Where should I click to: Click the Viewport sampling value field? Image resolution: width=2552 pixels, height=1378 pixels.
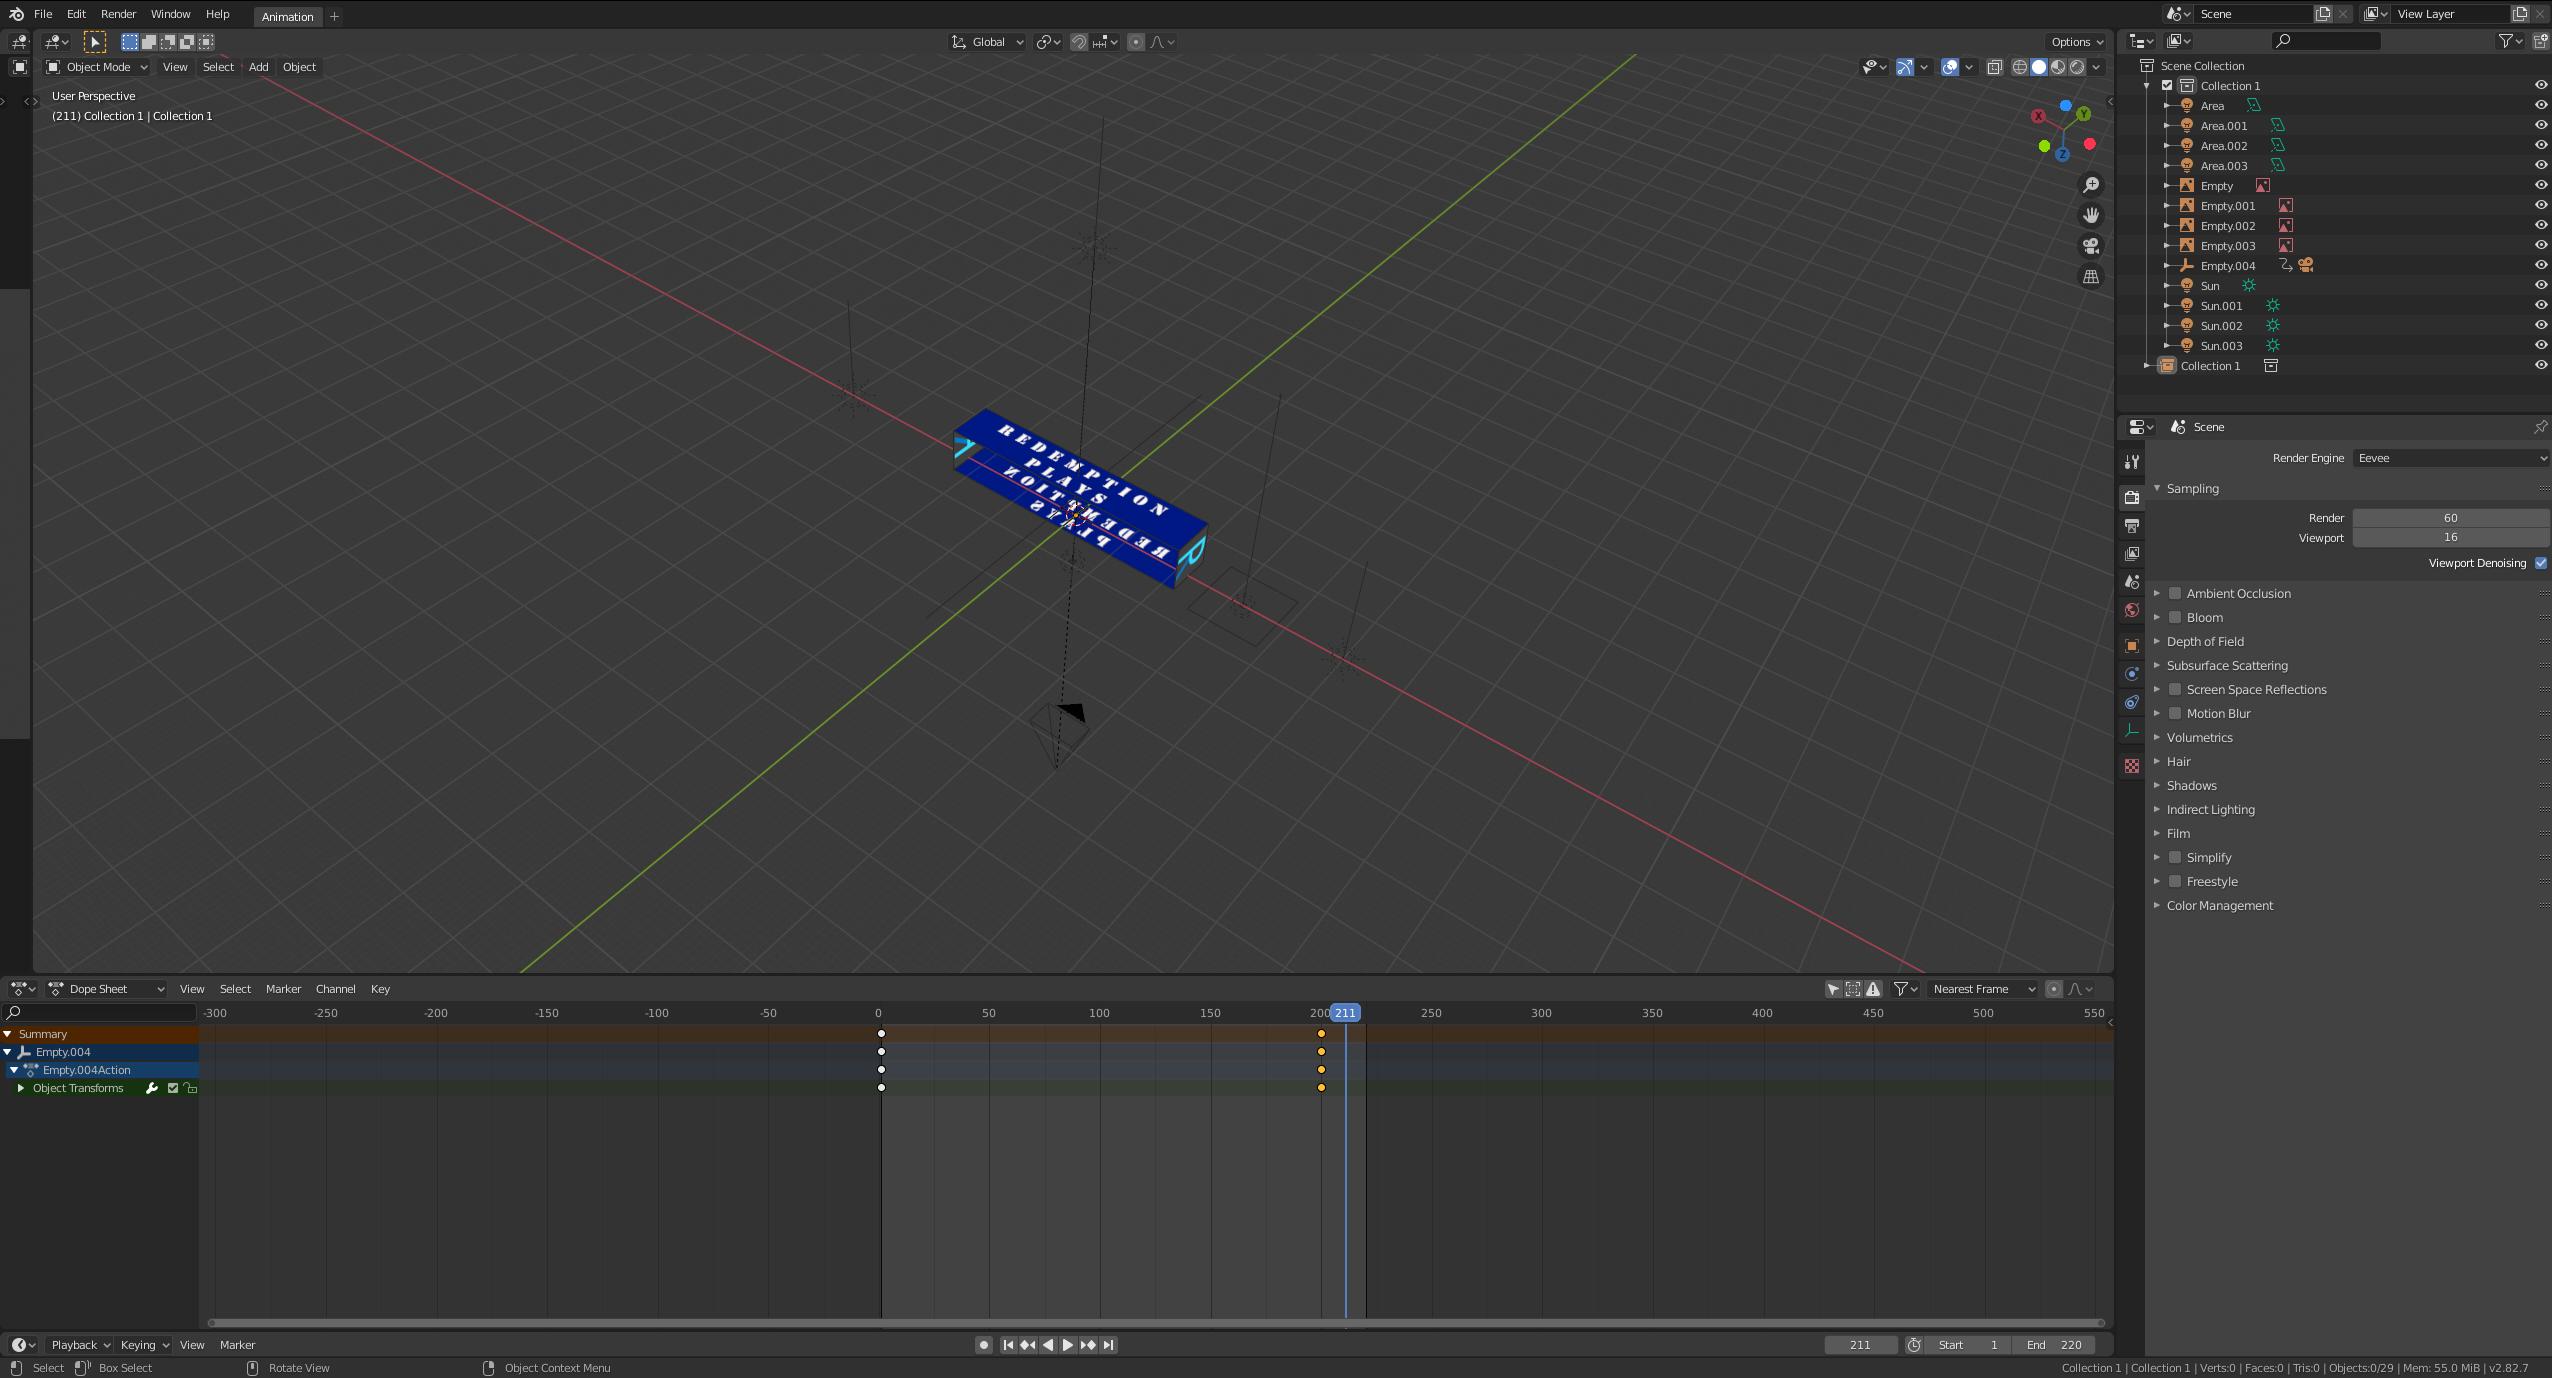pos(2452,537)
